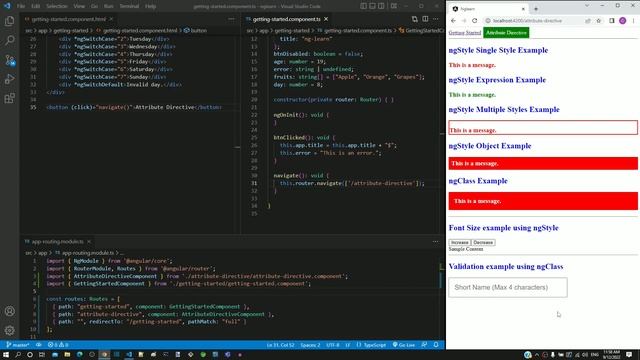Viewport: 640px width, 360px height.
Task: Go back in the browser
Action: coord(453,21)
